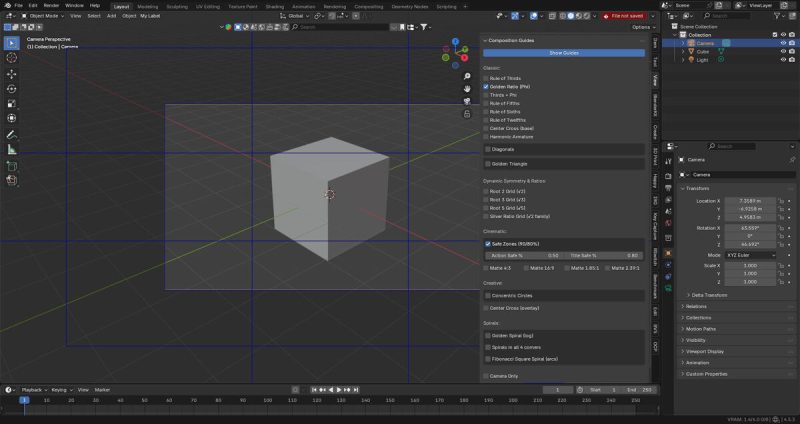This screenshot has height=424, width=800.
Task: Select the Cursor tool in the toolbar
Action: point(12,58)
